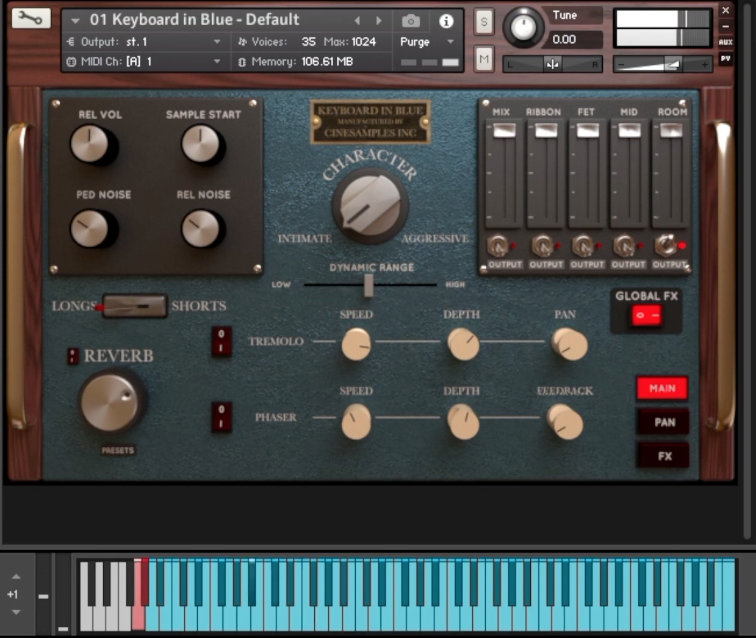Switch to the FX page
Image resolution: width=756 pixels, height=638 pixels.
point(662,456)
